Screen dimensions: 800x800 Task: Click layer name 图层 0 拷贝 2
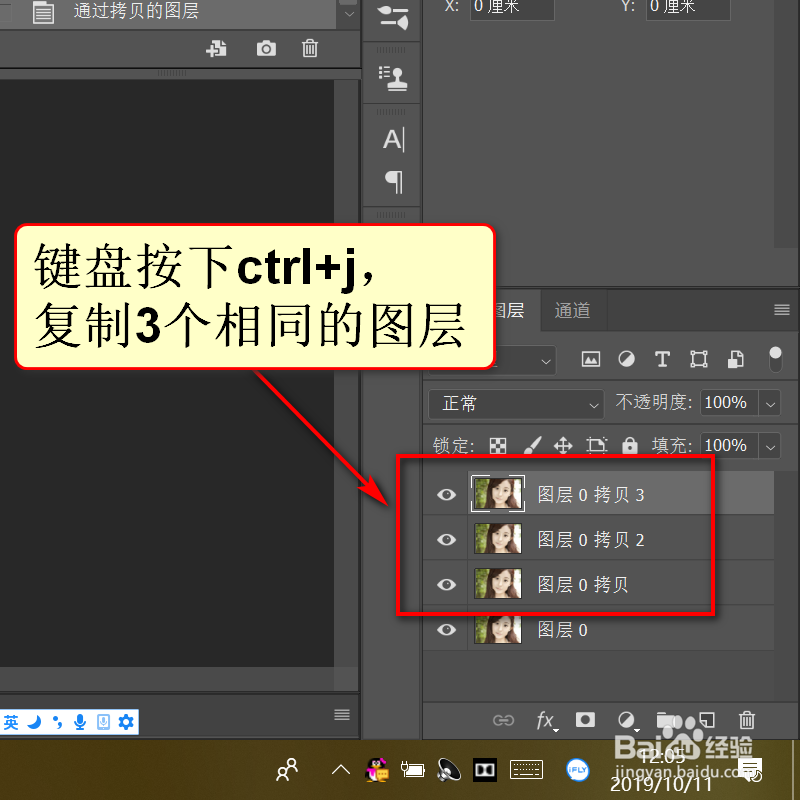tap(591, 540)
